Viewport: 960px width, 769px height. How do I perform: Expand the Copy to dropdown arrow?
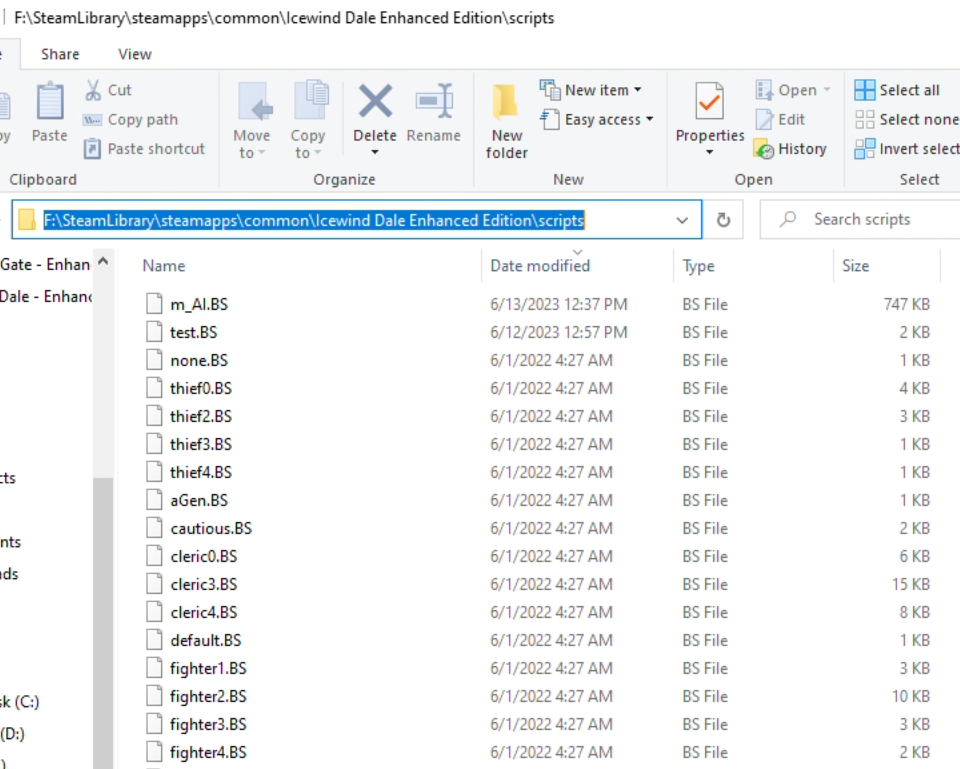317,153
